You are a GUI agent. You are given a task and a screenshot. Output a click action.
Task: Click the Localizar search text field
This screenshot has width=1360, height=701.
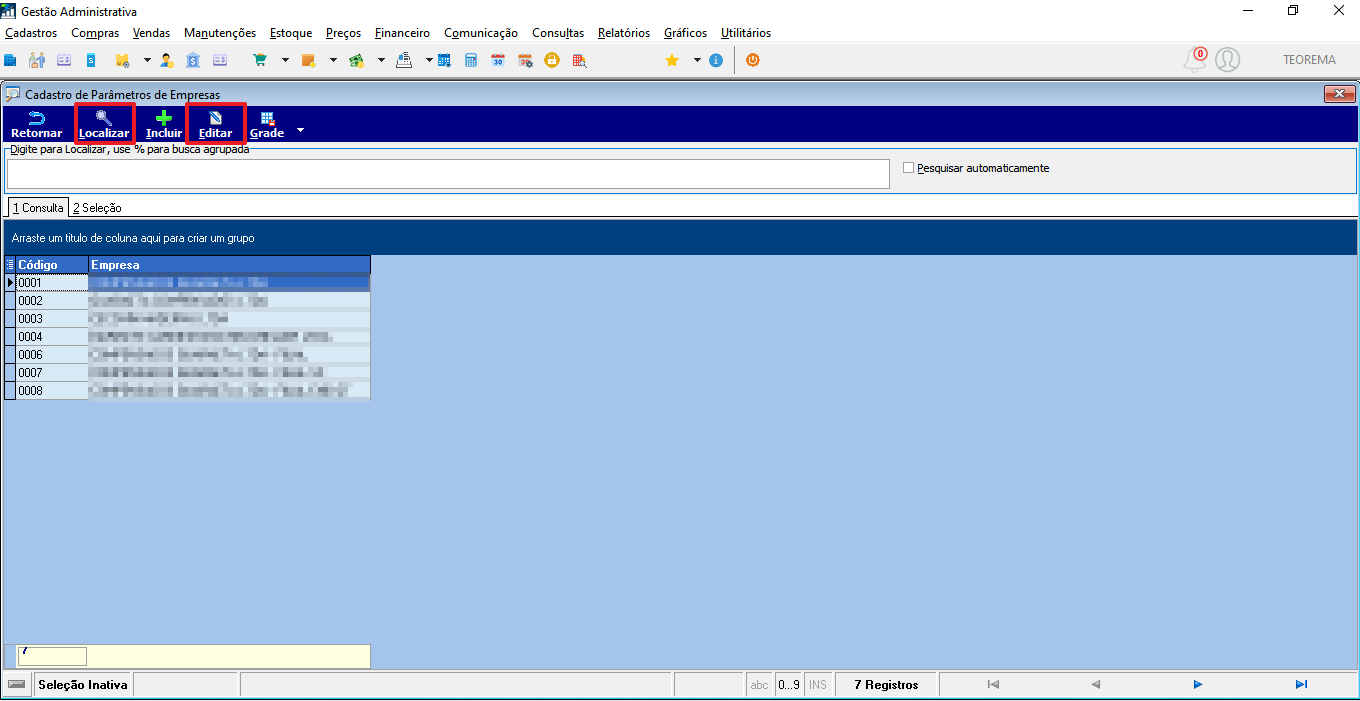point(448,174)
